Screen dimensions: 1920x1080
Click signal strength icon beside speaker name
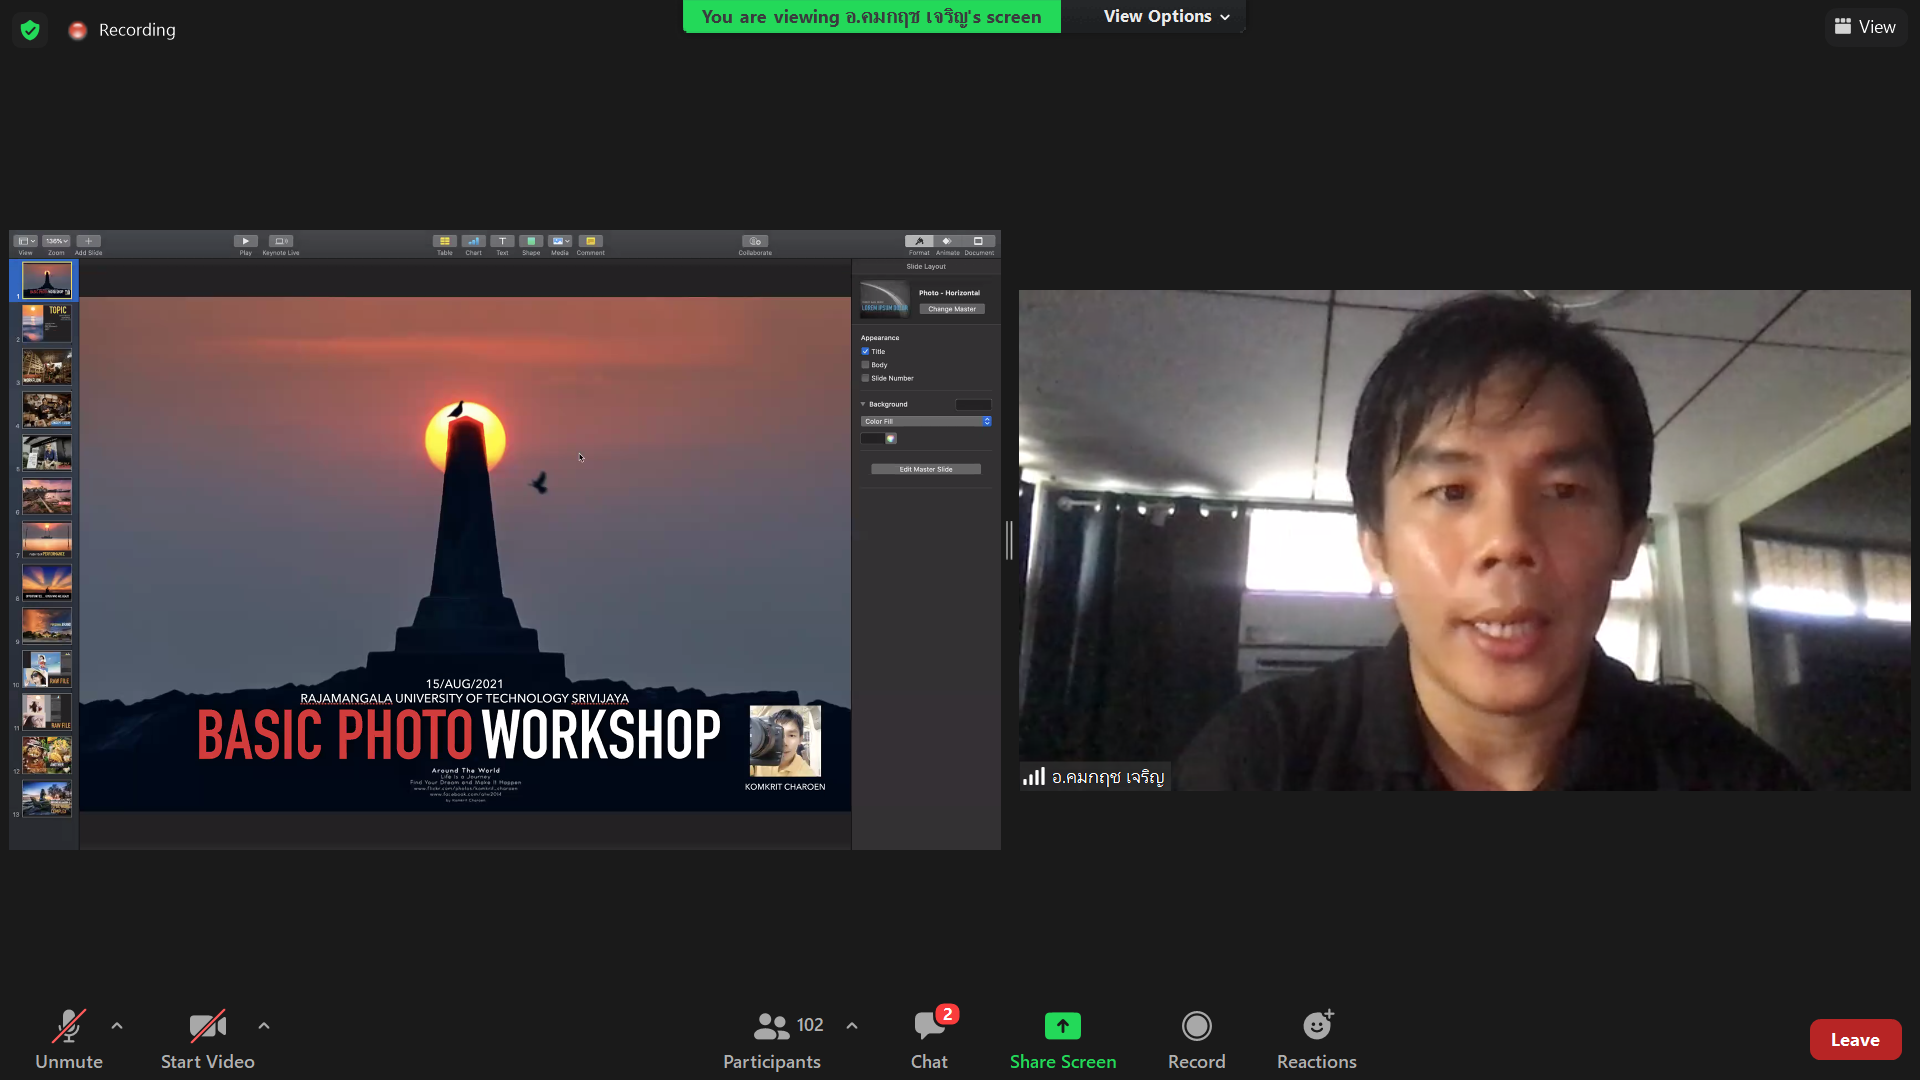tap(1034, 777)
